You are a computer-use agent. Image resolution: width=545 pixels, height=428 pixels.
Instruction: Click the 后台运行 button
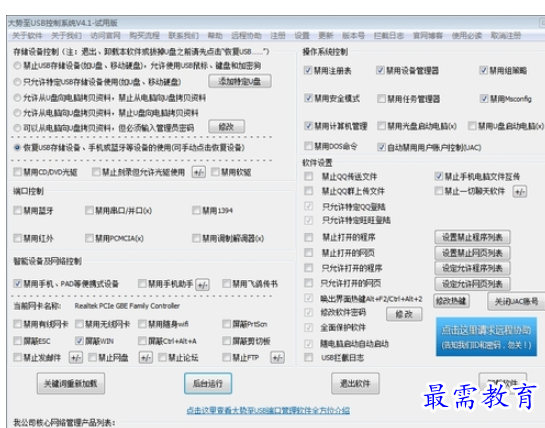(208, 383)
